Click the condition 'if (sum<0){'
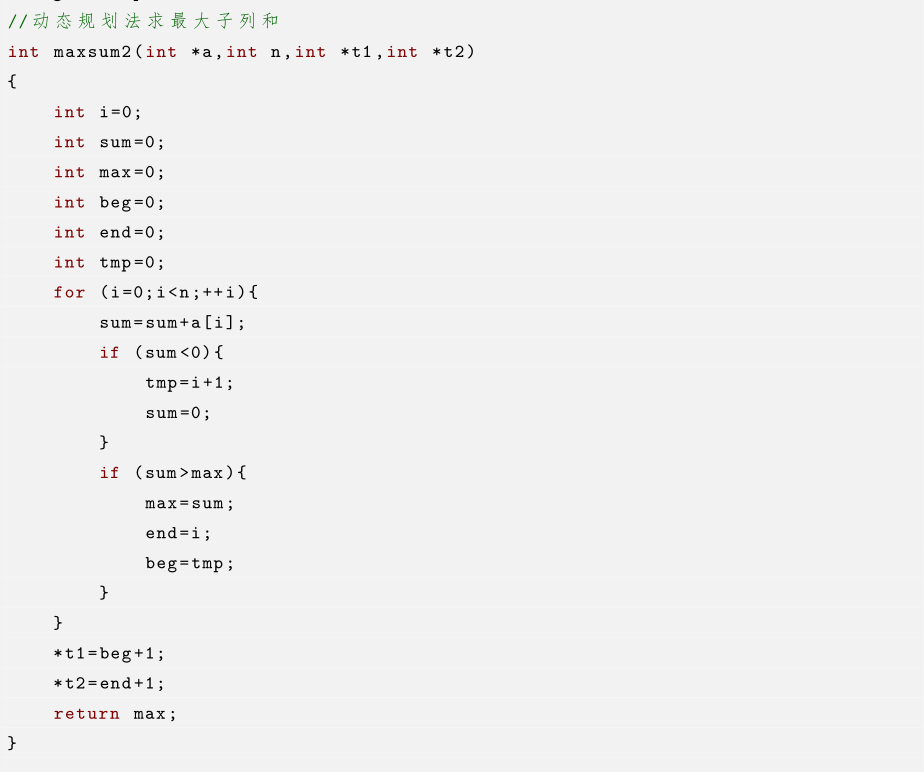Viewport: 924px width, 772px height. pos(161,352)
